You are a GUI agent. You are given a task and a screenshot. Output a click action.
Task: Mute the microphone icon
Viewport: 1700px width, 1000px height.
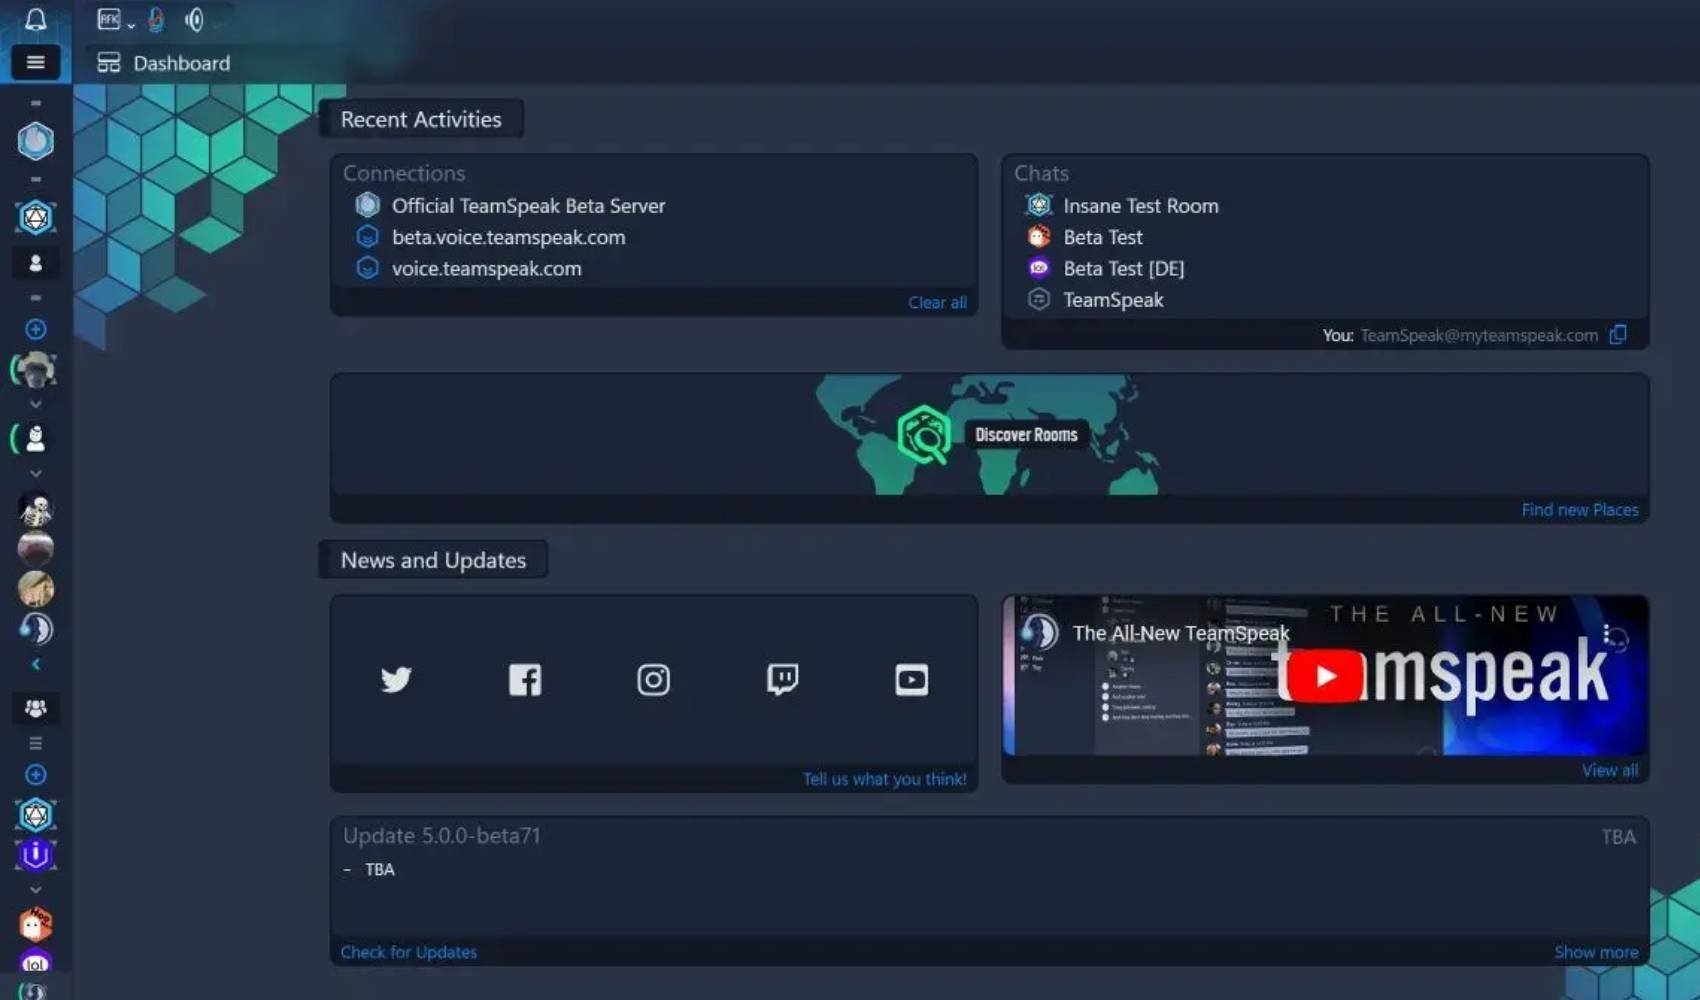coord(156,19)
